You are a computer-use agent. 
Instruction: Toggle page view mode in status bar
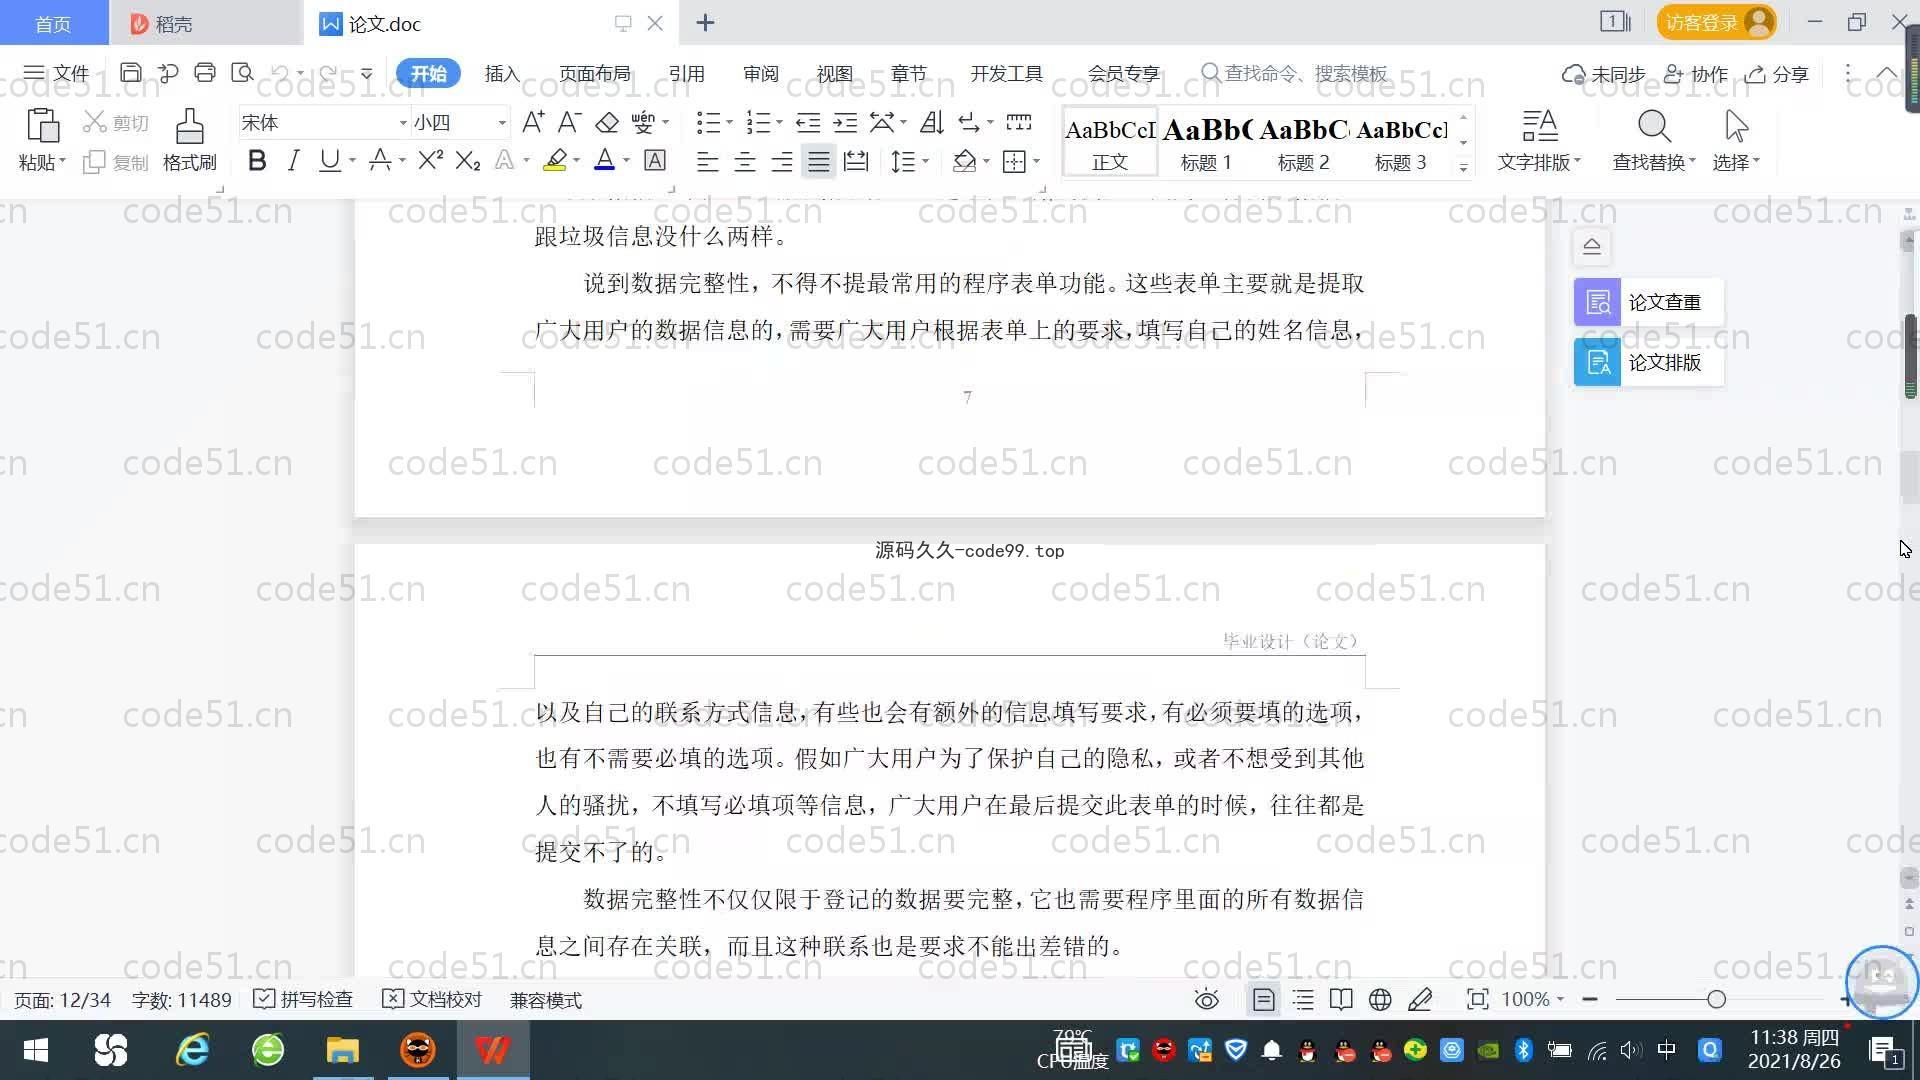1264,1000
